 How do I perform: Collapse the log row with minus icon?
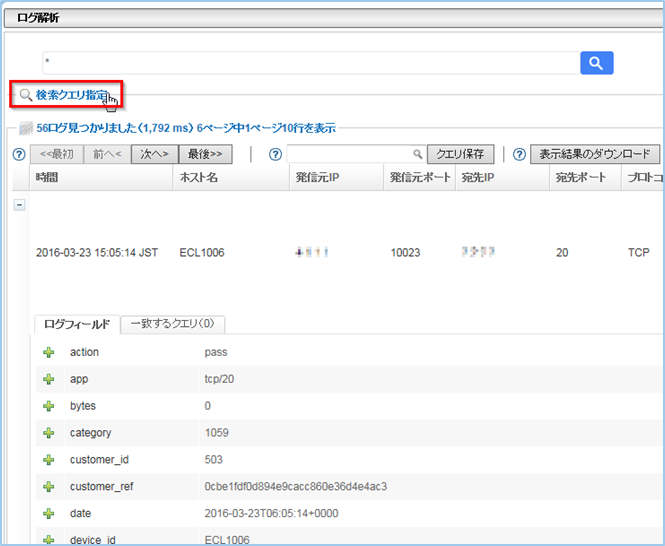(19, 204)
